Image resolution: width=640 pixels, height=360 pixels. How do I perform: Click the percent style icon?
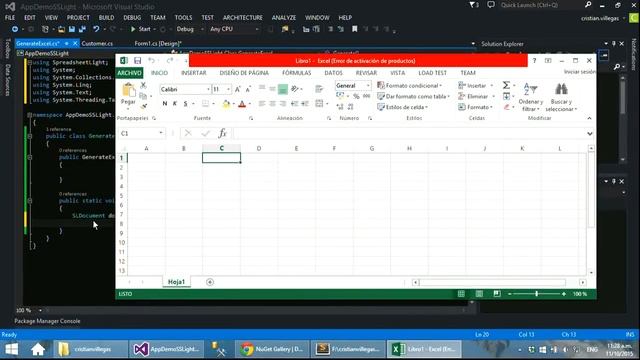point(356,96)
